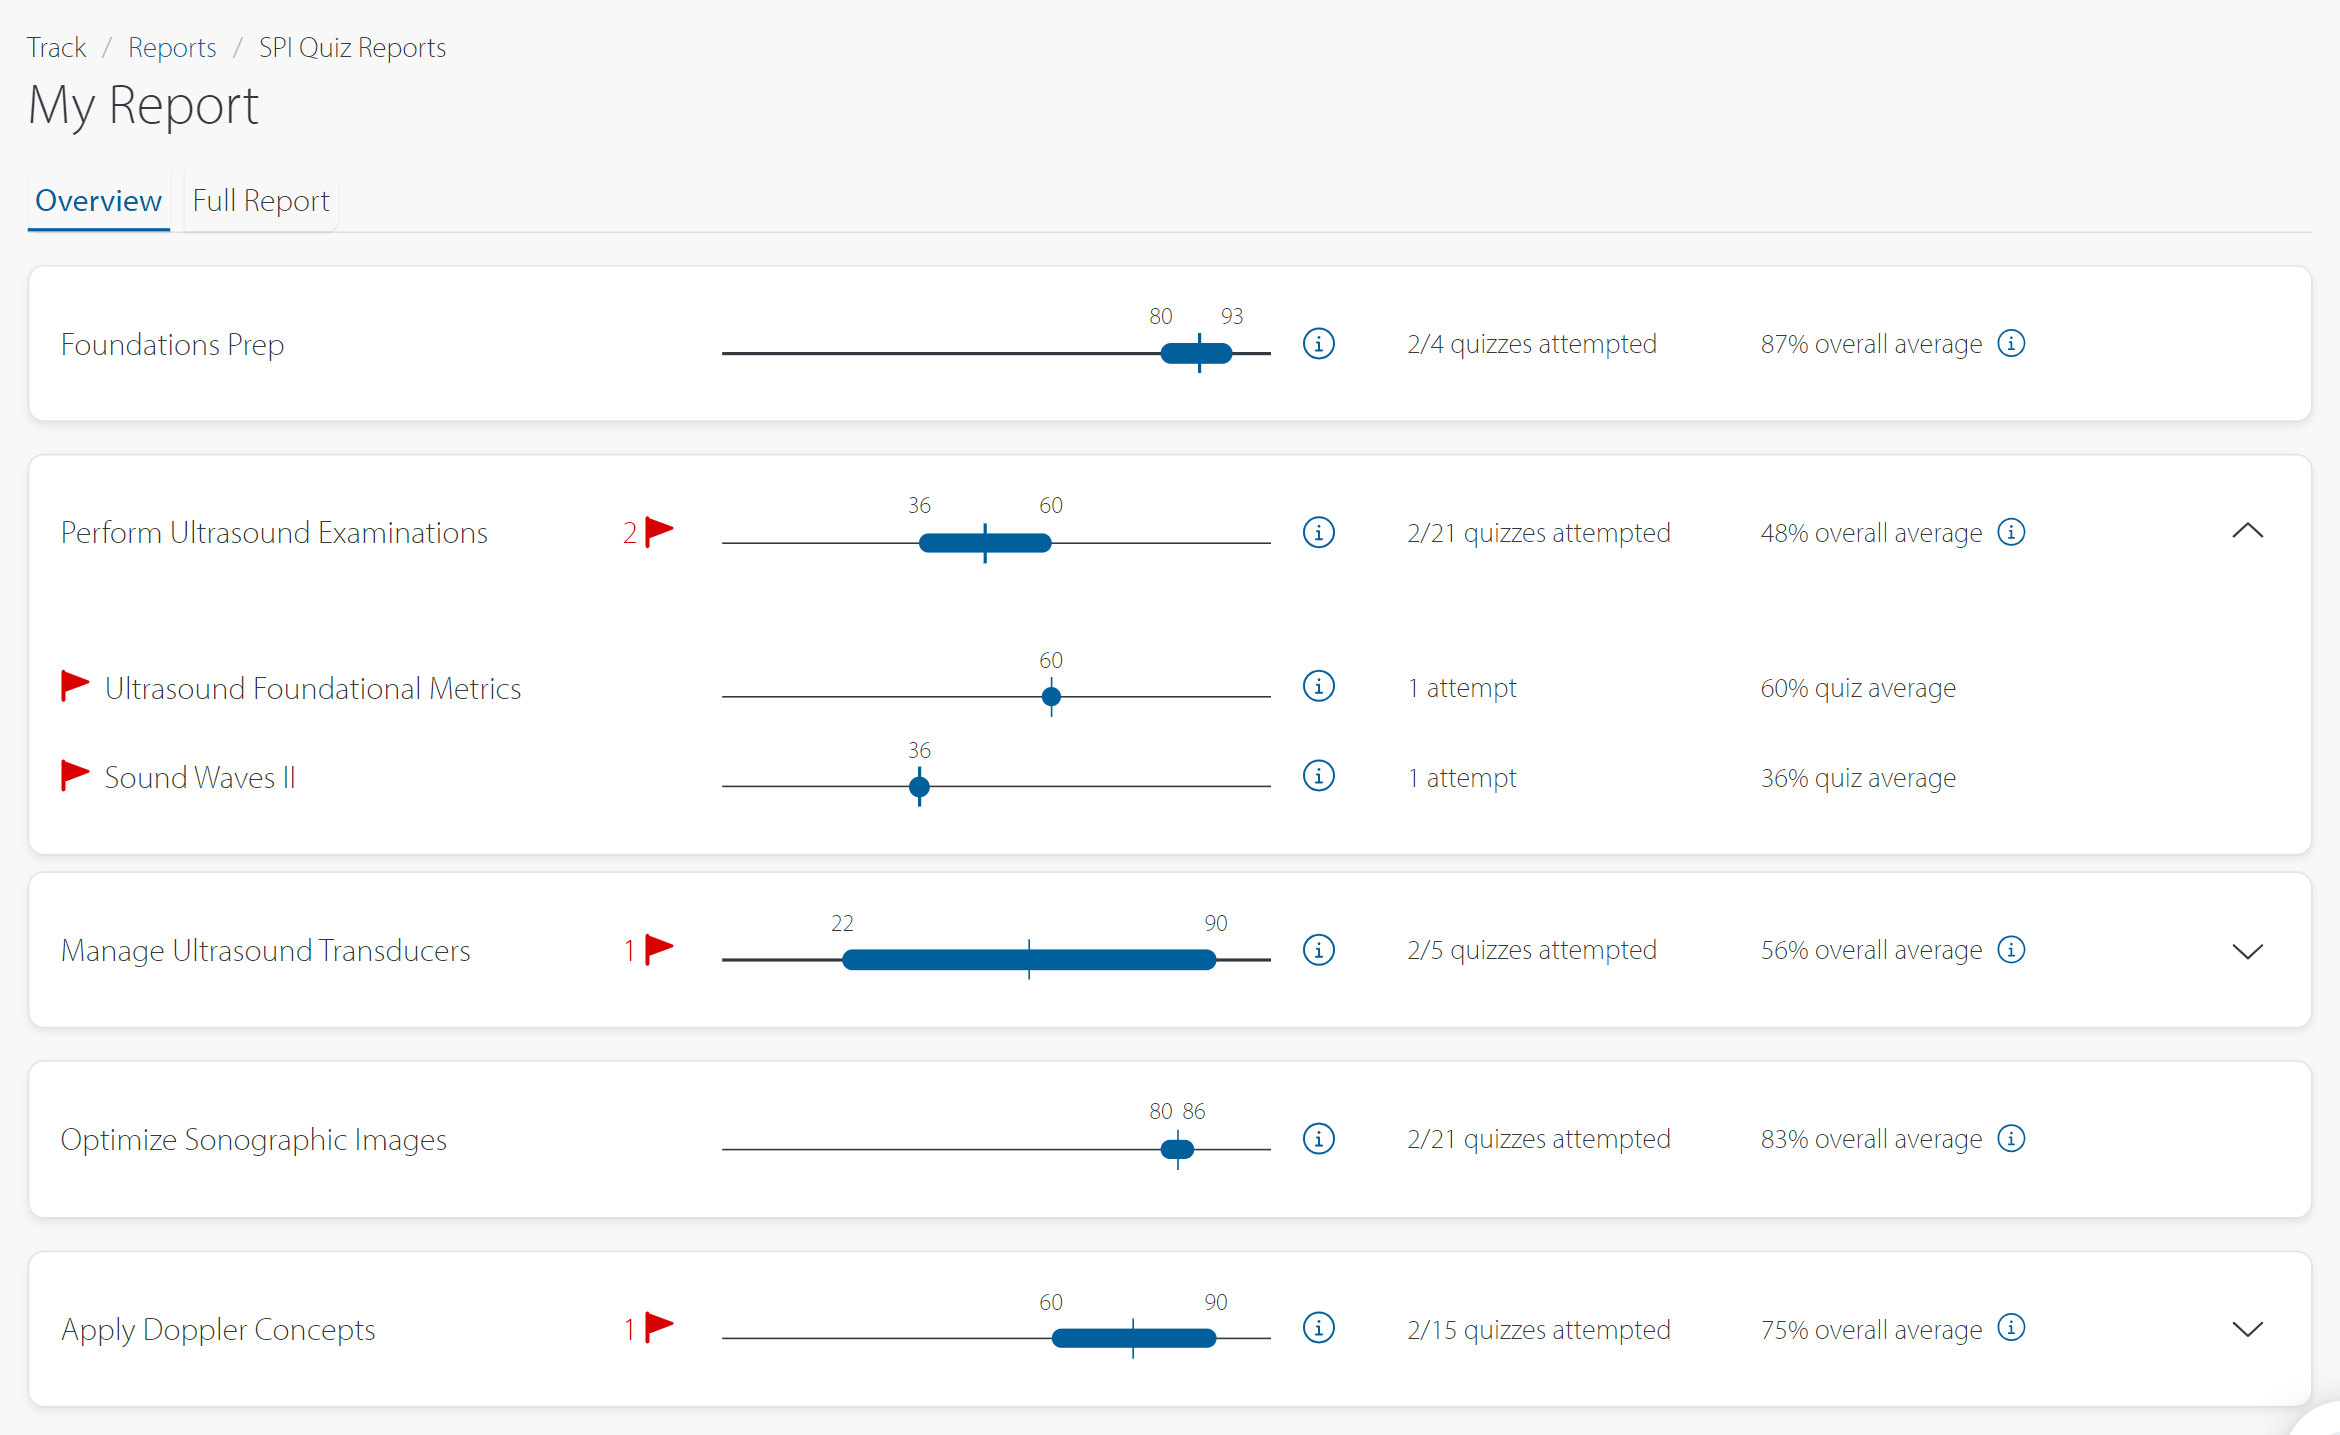Click info icon next to 48% overall average
Screen dimensions: 2340x1435
(2011, 532)
